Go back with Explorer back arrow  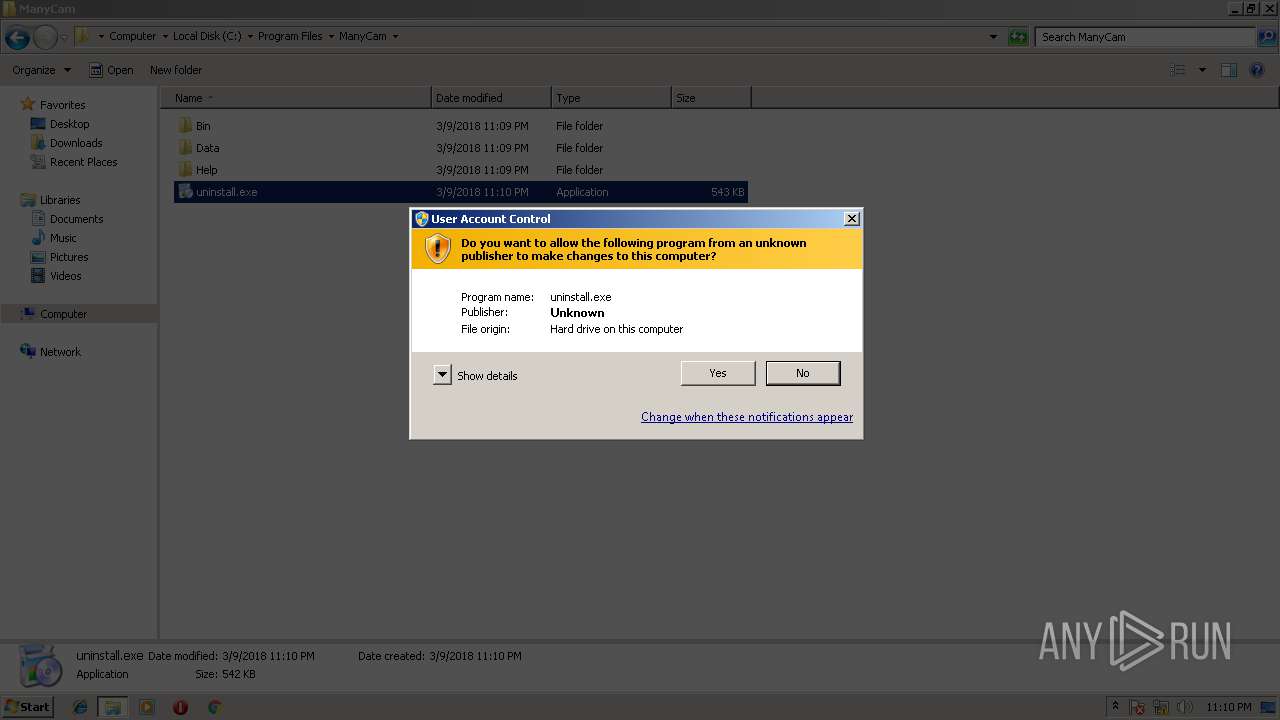coord(17,38)
